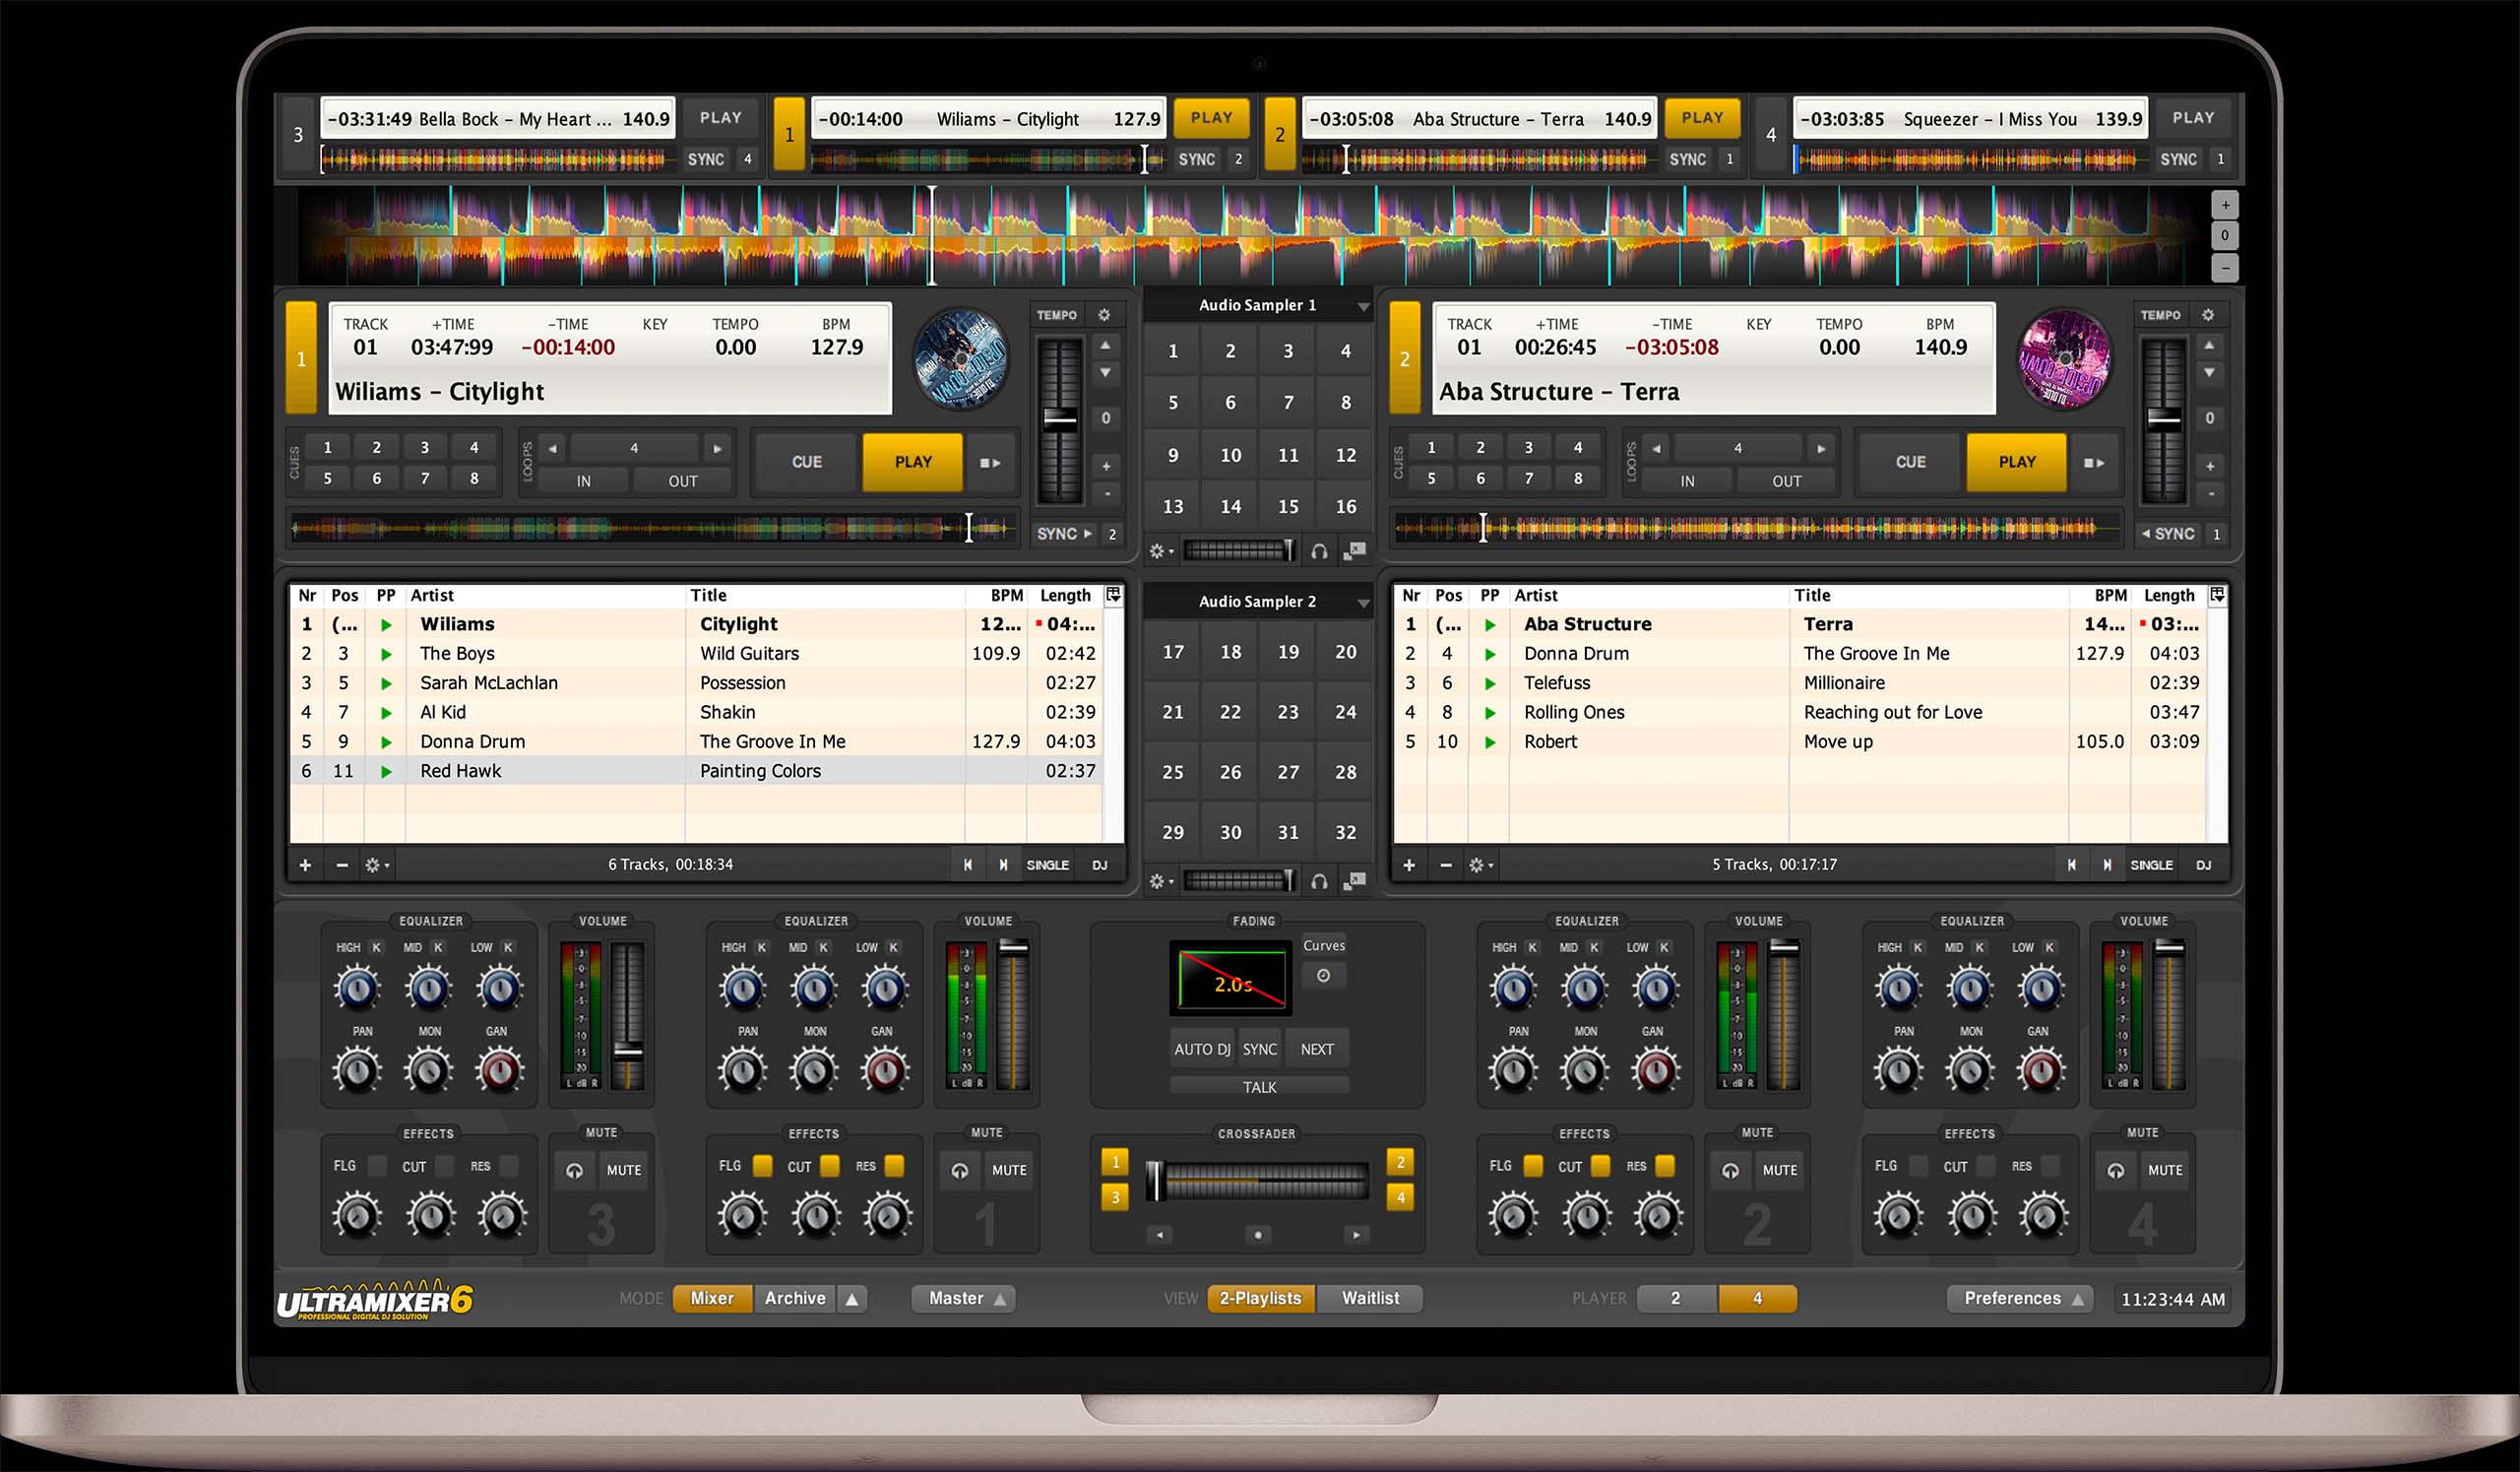Viewport: 2520px width, 1472px height.
Task: Remove a track using the minus icon
Action: point(343,864)
